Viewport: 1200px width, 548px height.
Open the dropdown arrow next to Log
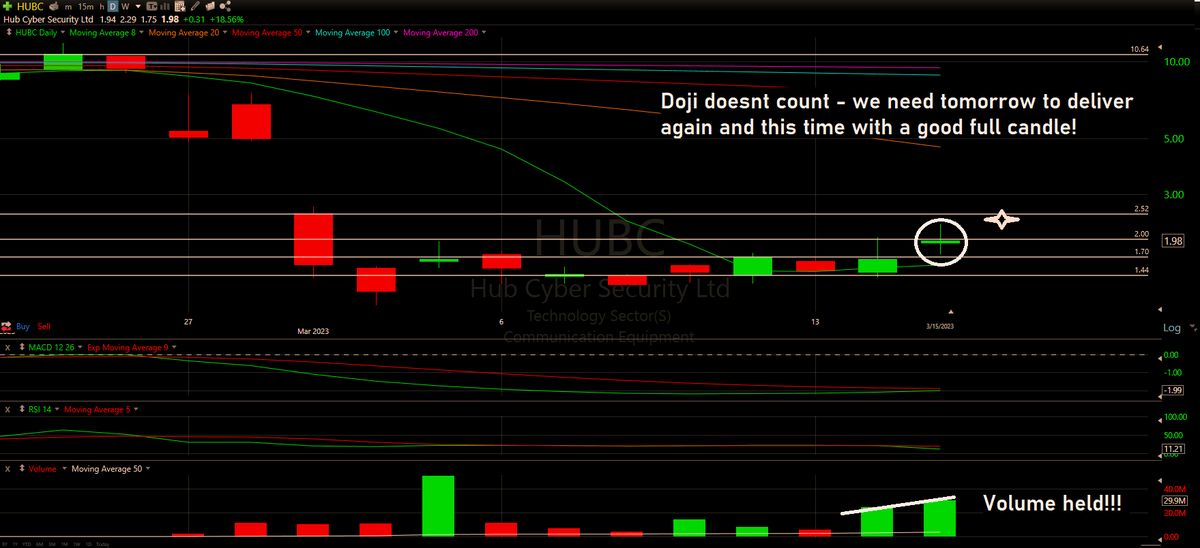click(x=1191, y=328)
